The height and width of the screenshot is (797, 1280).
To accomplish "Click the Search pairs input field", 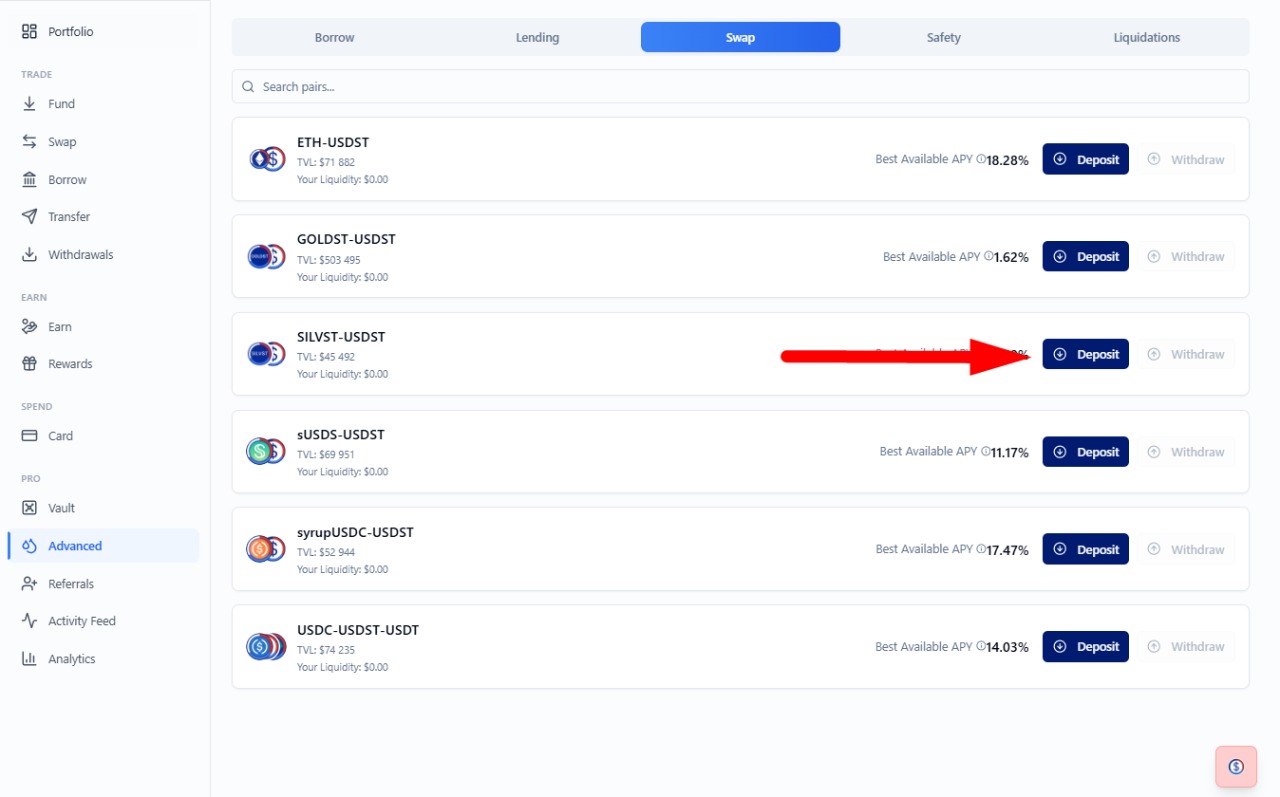I will (740, 87).
